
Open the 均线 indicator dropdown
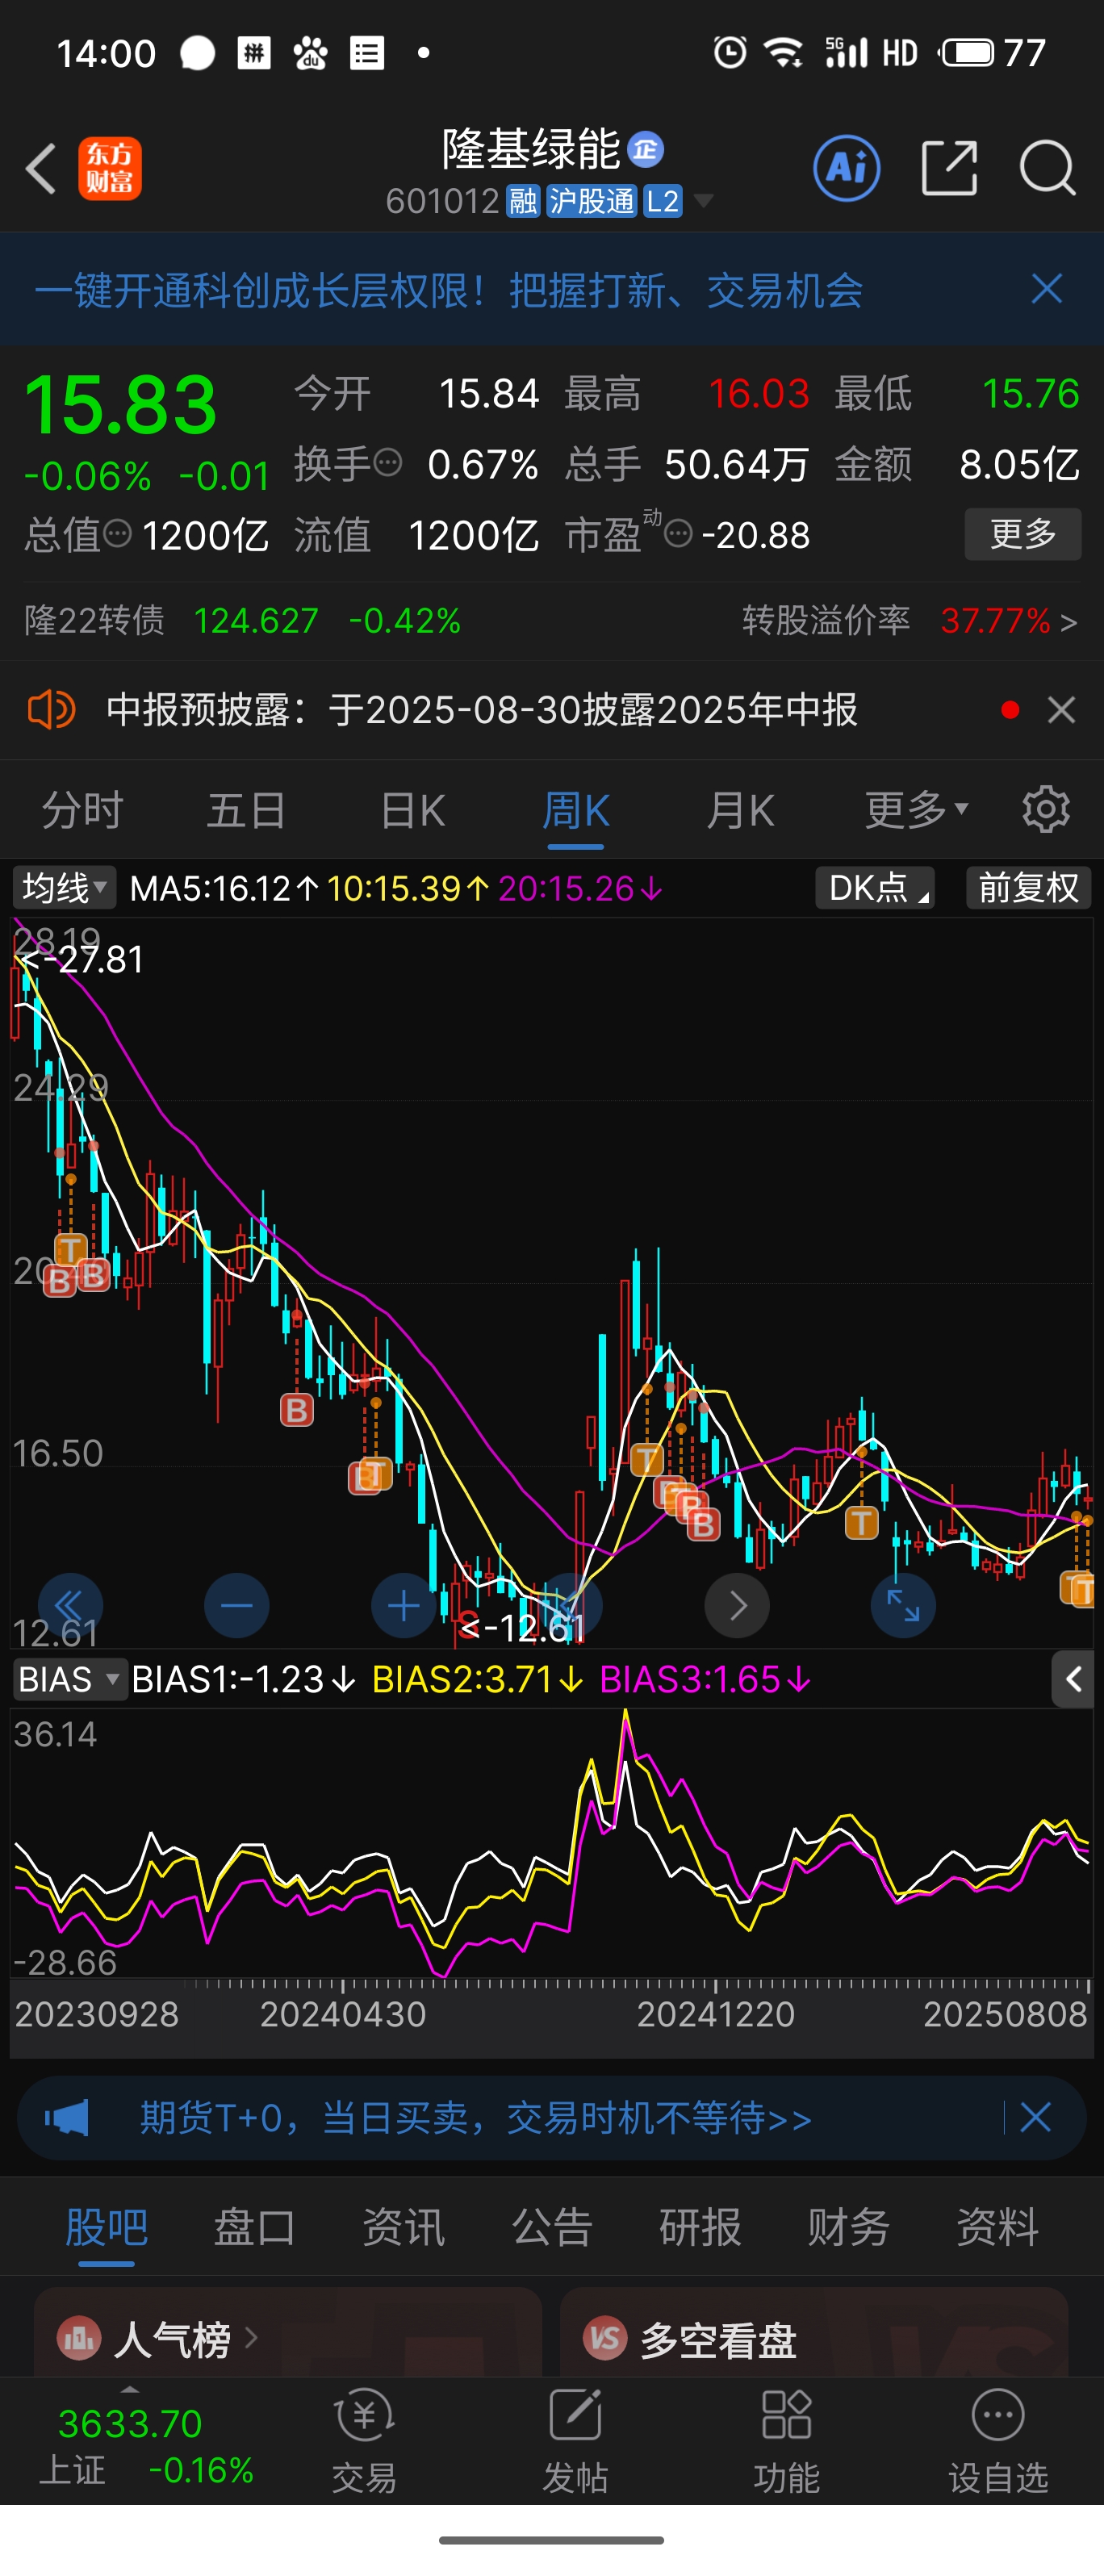[64, 887]
